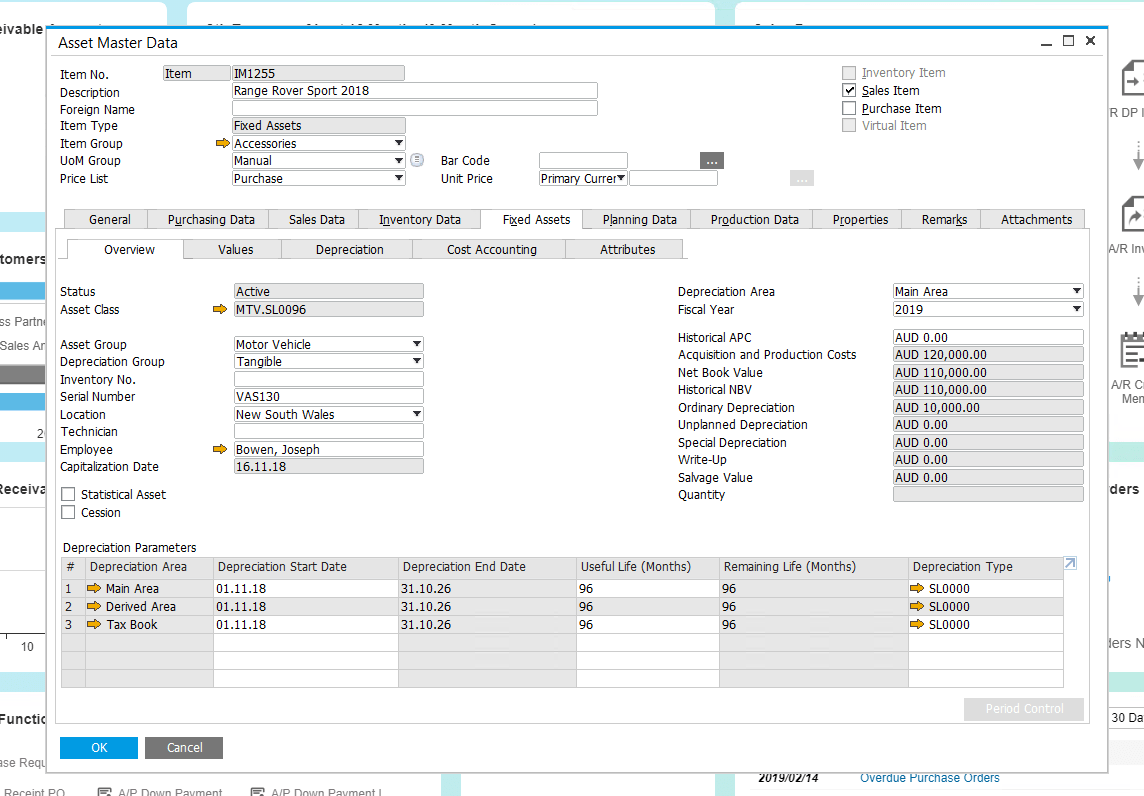Change the Fiscal Year 2019 dropdown
This screenshot has height=796, width=1144.
[x=1076, y=309]
